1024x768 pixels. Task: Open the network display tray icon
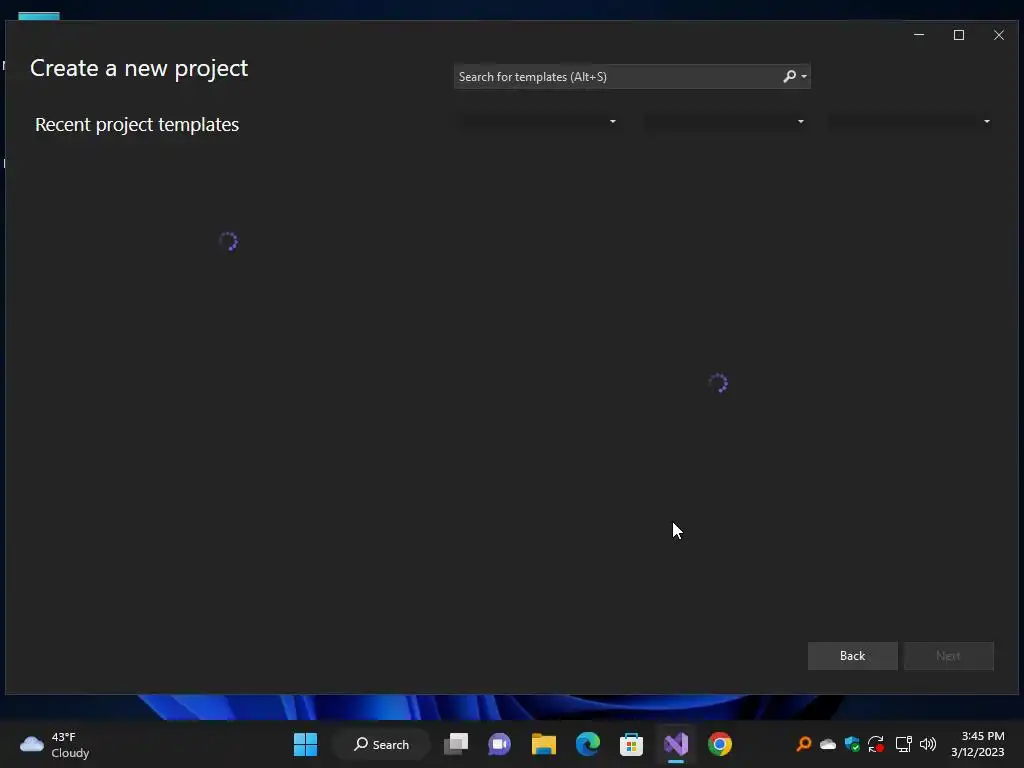[903, 744]
